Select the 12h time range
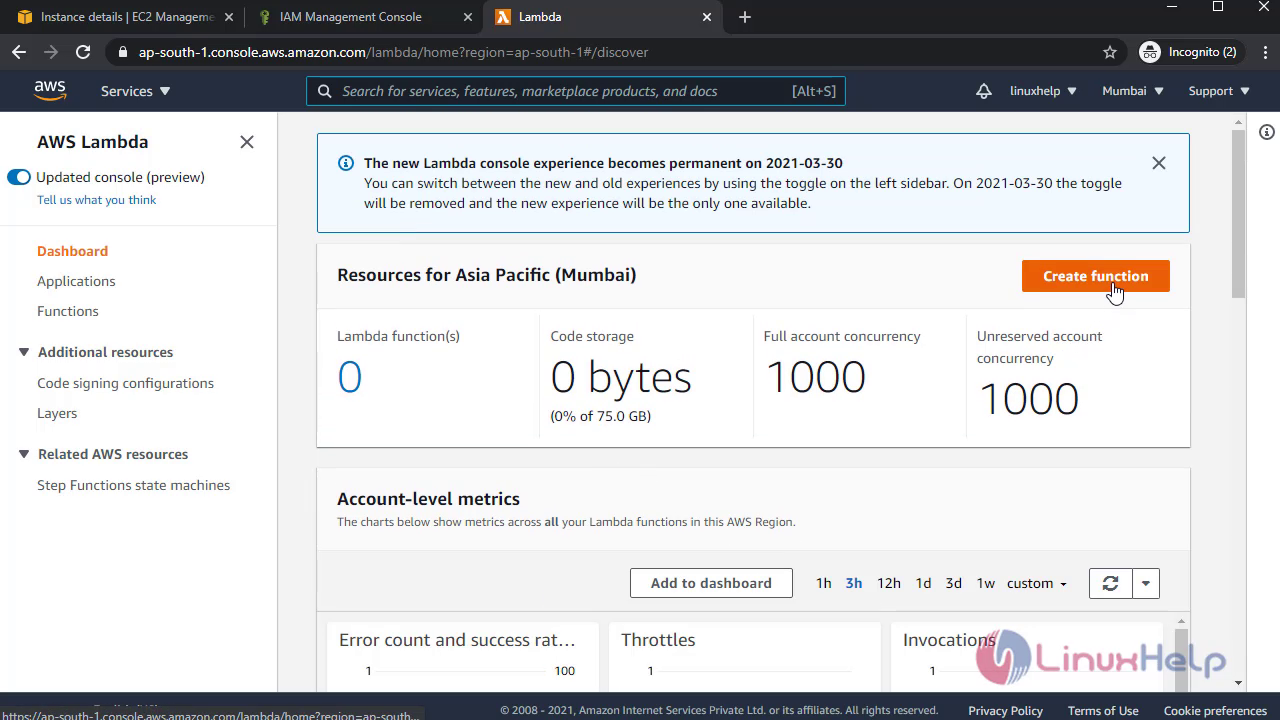 pyautogui.click(x=889, y=583)
